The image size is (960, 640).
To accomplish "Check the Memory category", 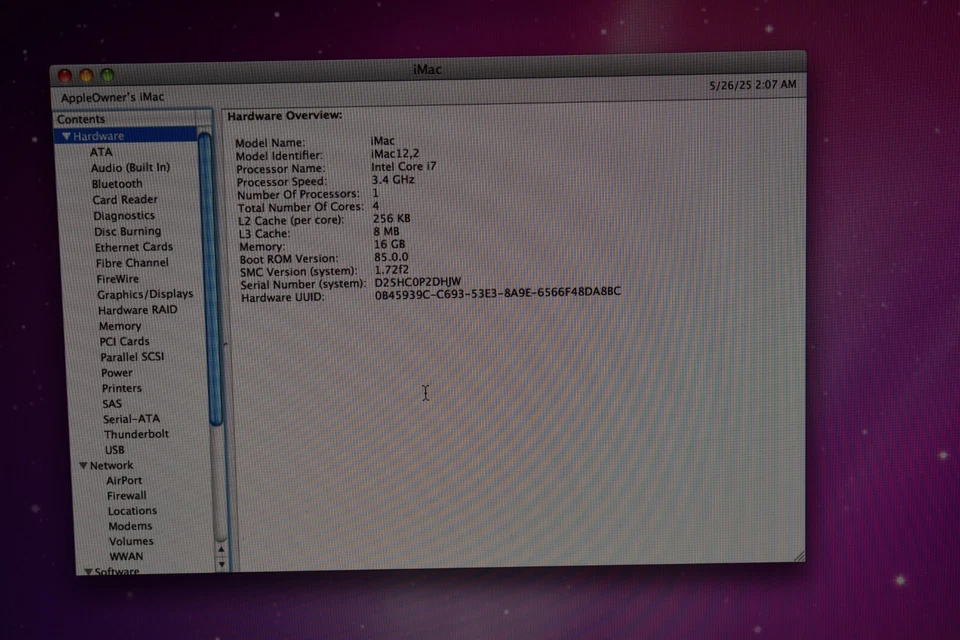I will point(120,325).
